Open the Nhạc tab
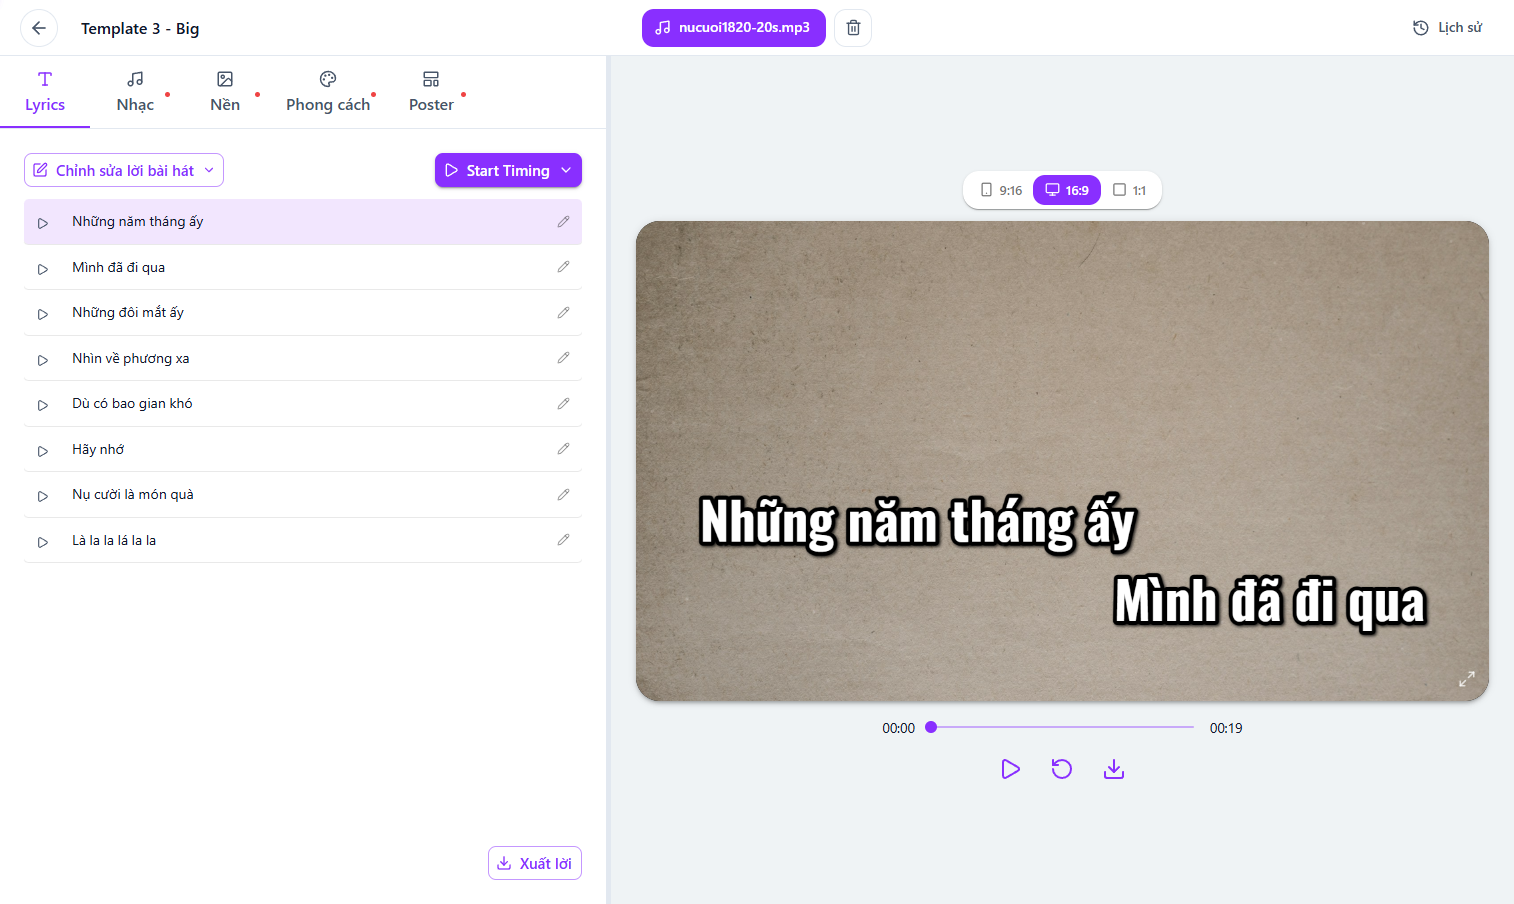 135,92
